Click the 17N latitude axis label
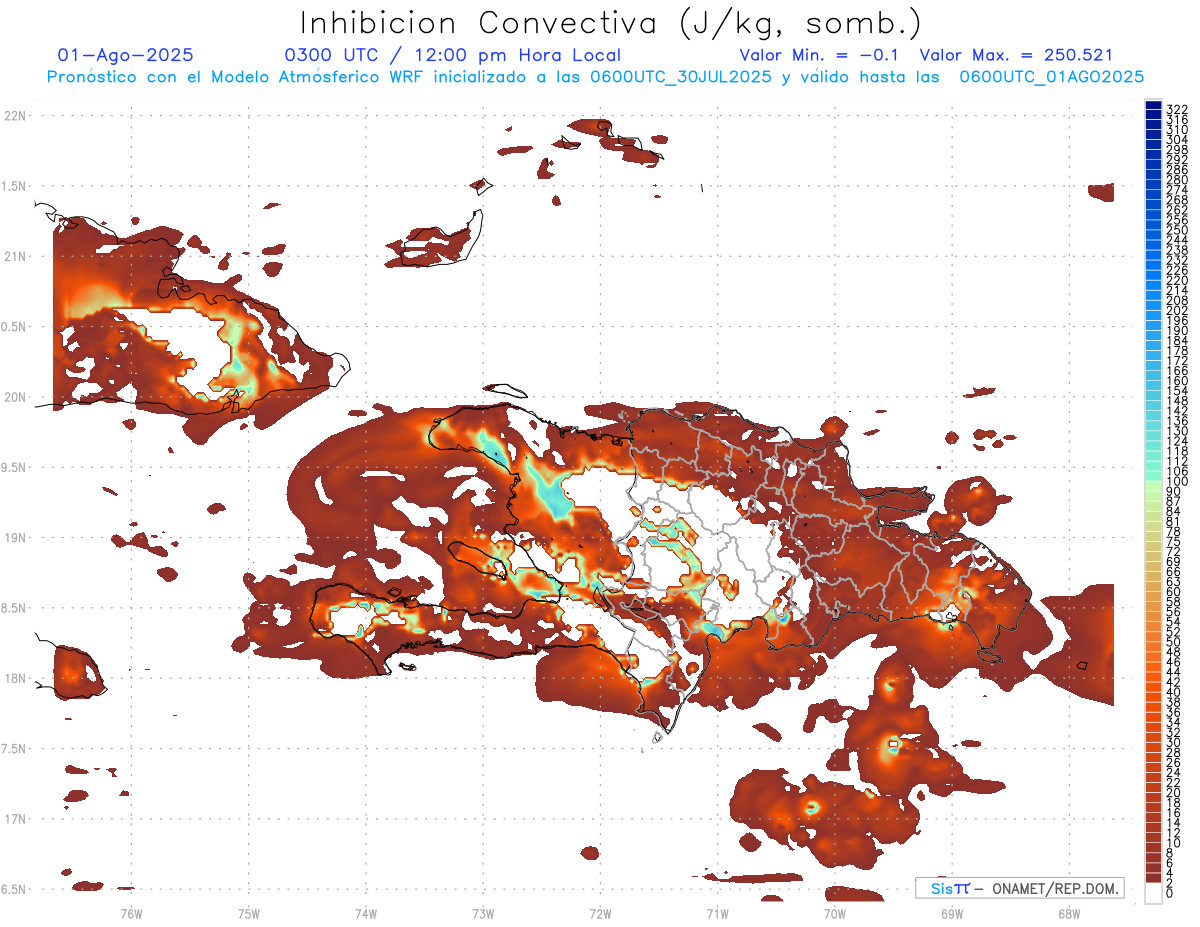Image resolution: width=1200 pixels, height=927 pixels. tap(14, 819)
